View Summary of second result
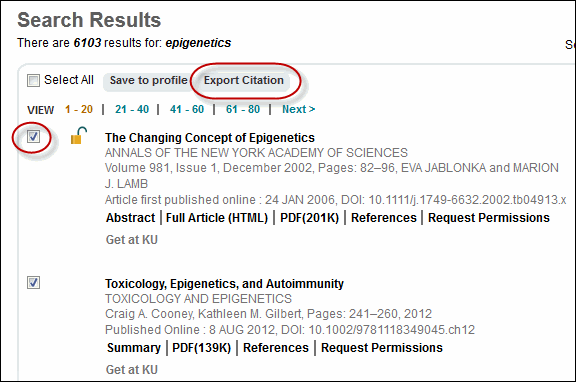 134,348
